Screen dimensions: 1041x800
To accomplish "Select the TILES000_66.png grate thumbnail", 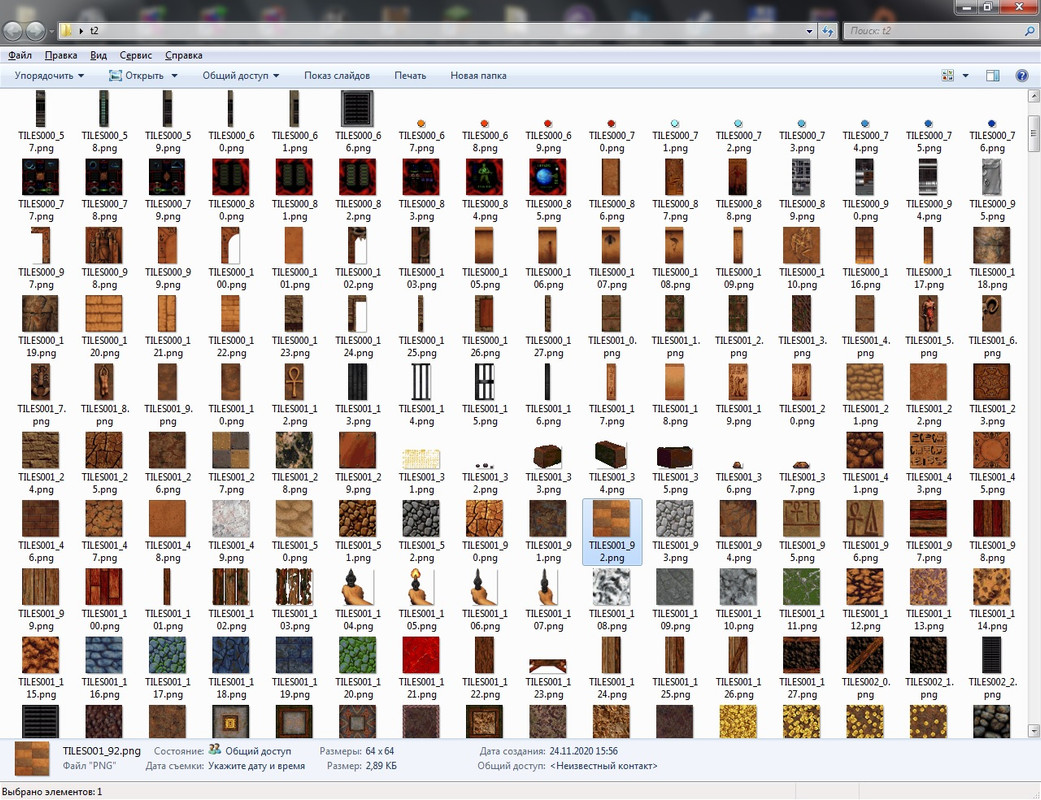I will (x=357, y=109).
